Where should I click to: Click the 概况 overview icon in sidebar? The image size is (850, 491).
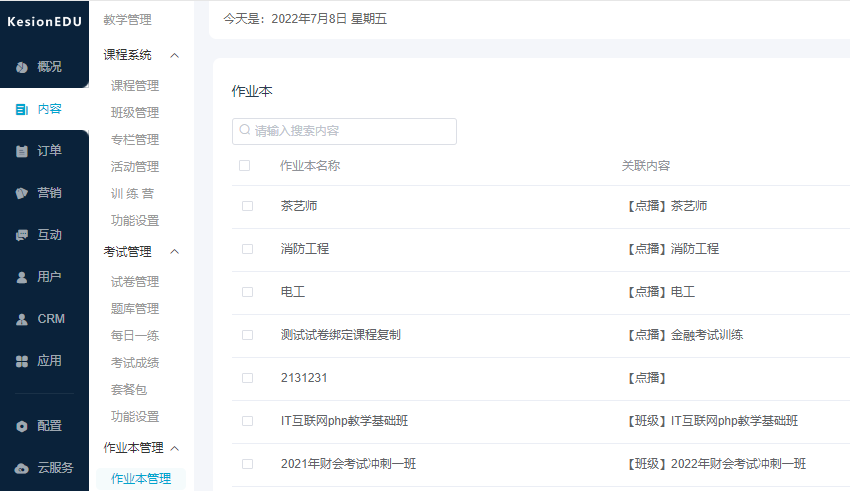click(x=22, y=67)
